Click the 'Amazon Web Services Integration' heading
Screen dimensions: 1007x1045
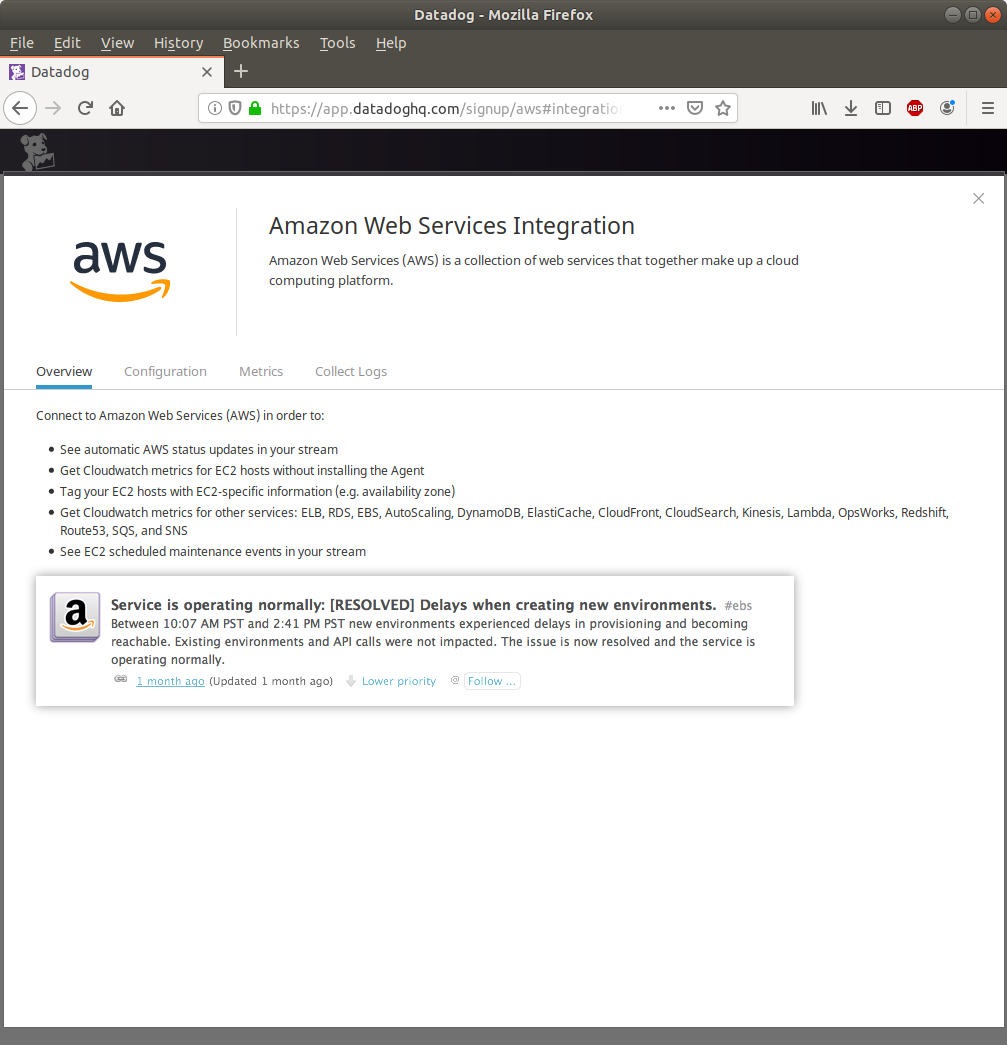452,226
